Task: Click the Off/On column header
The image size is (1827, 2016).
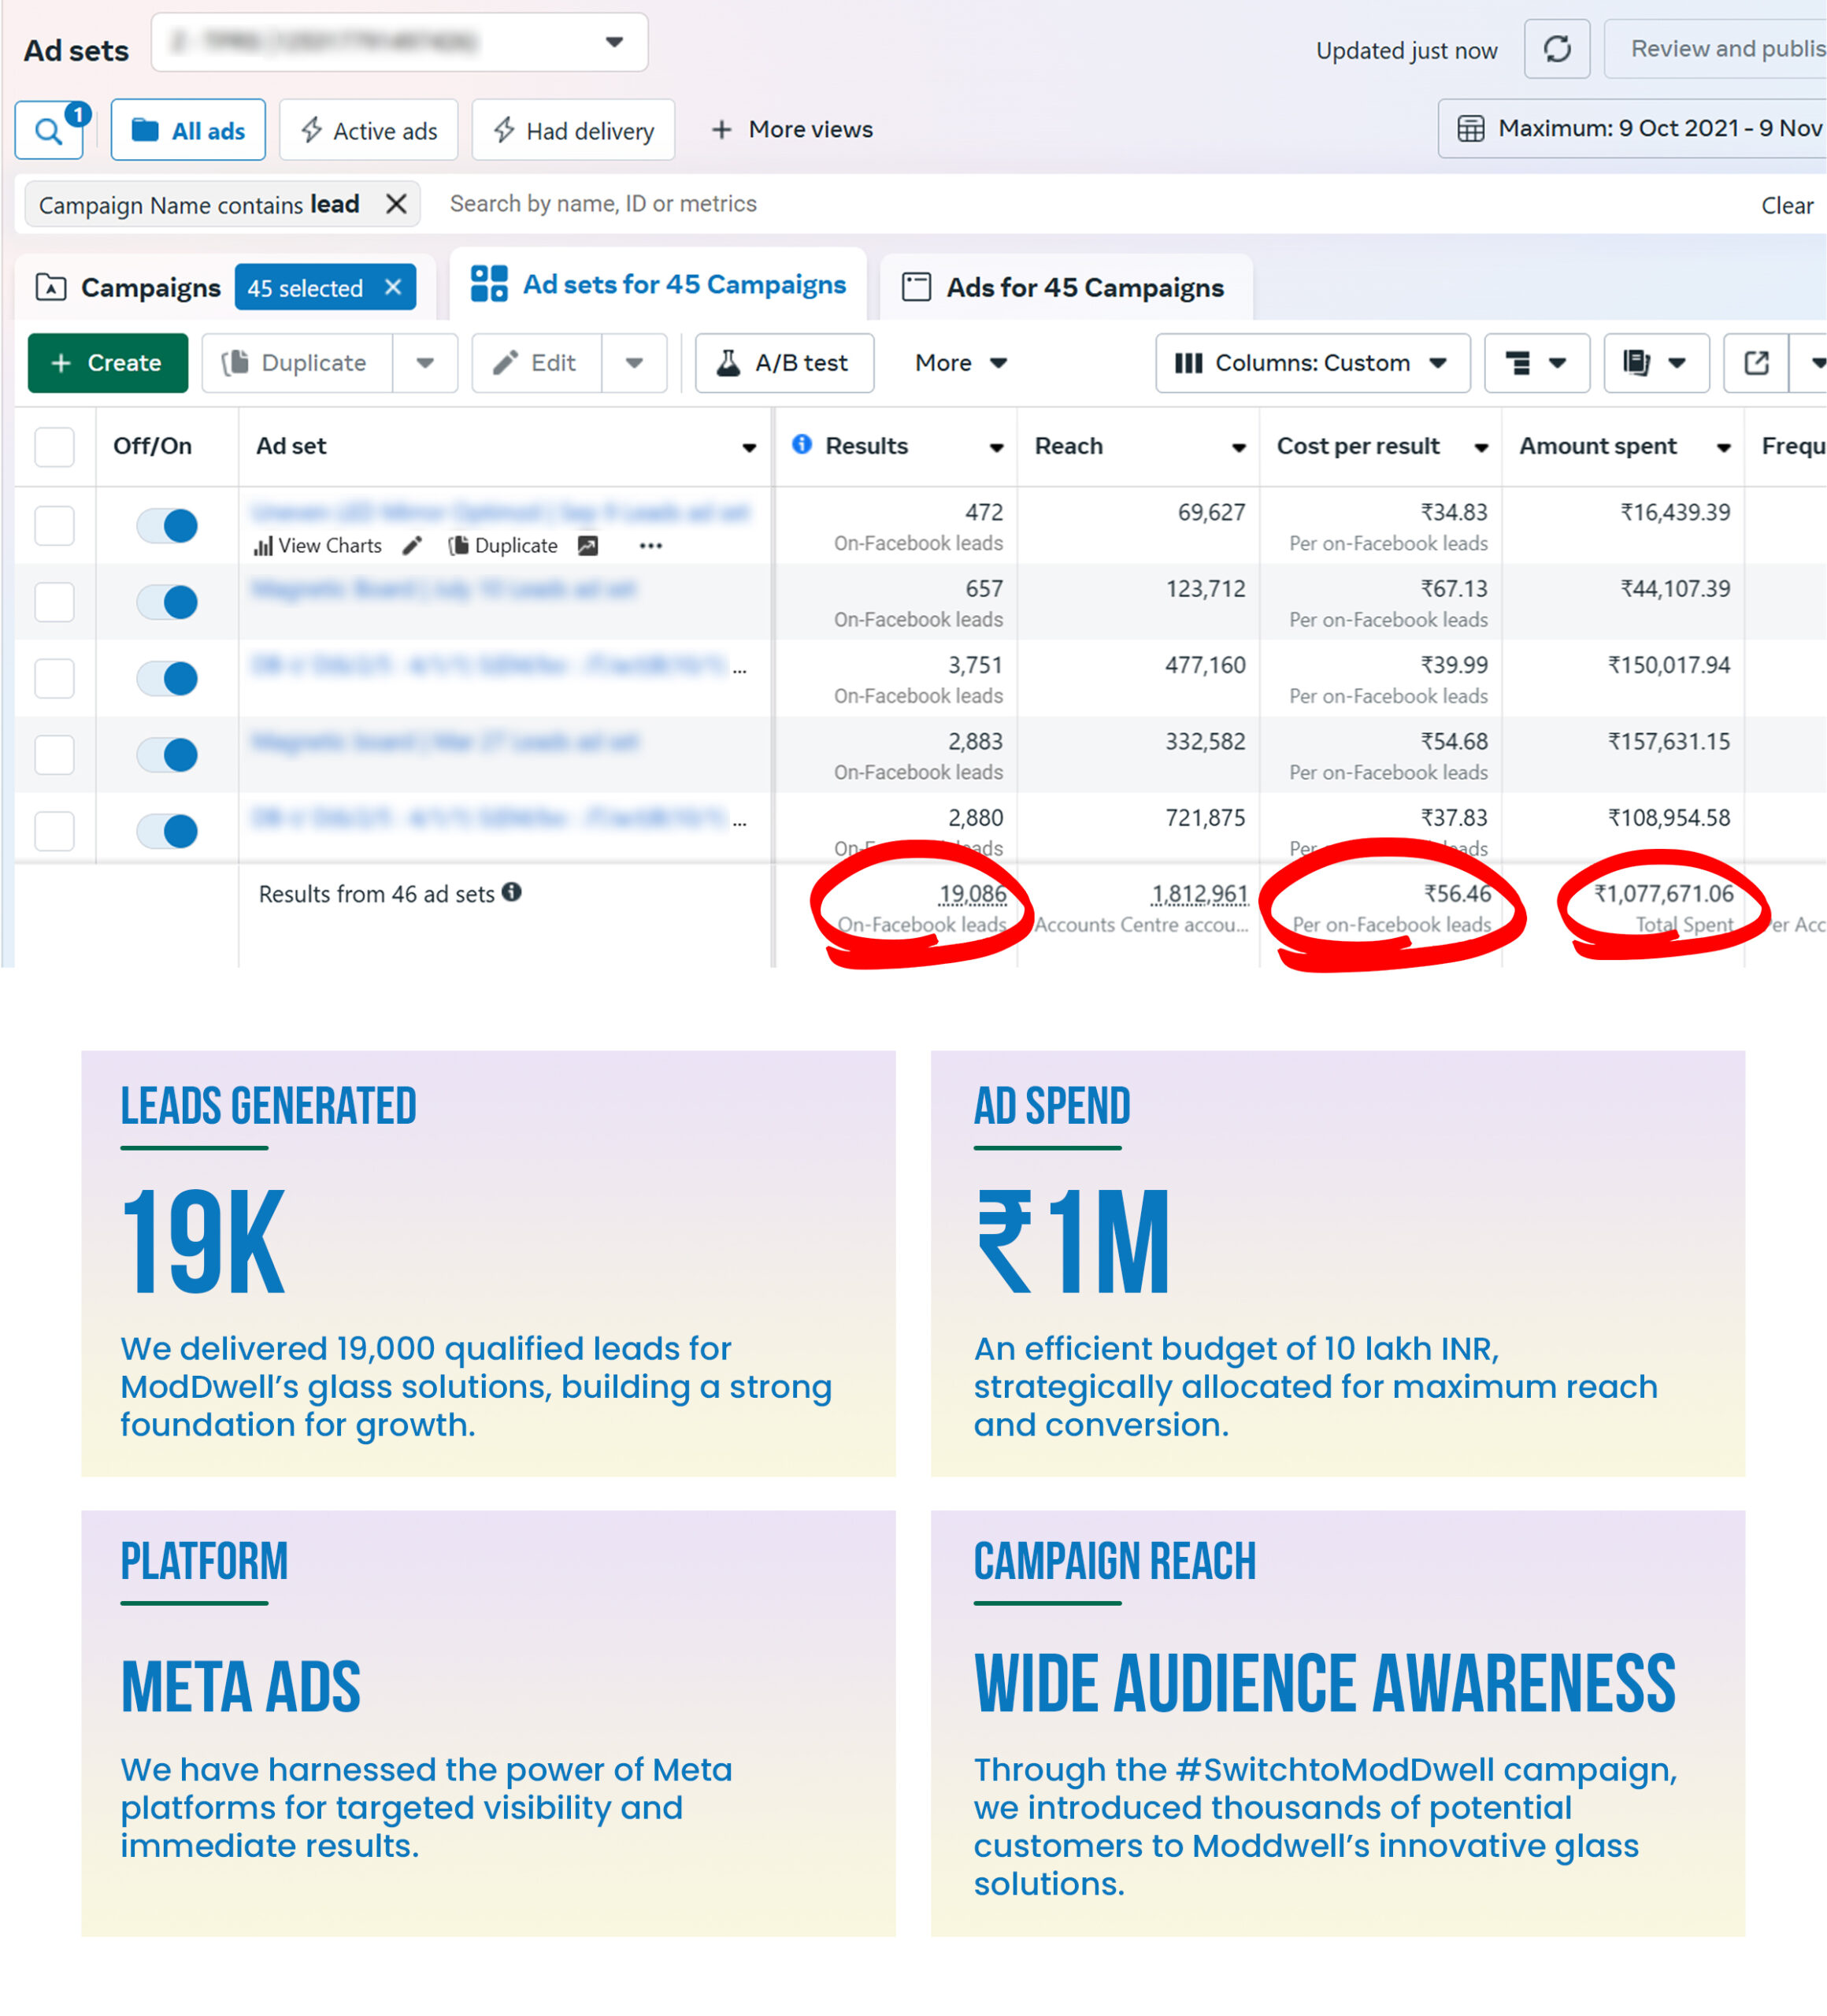Action: pyautogui.click(x=152, y=446)
